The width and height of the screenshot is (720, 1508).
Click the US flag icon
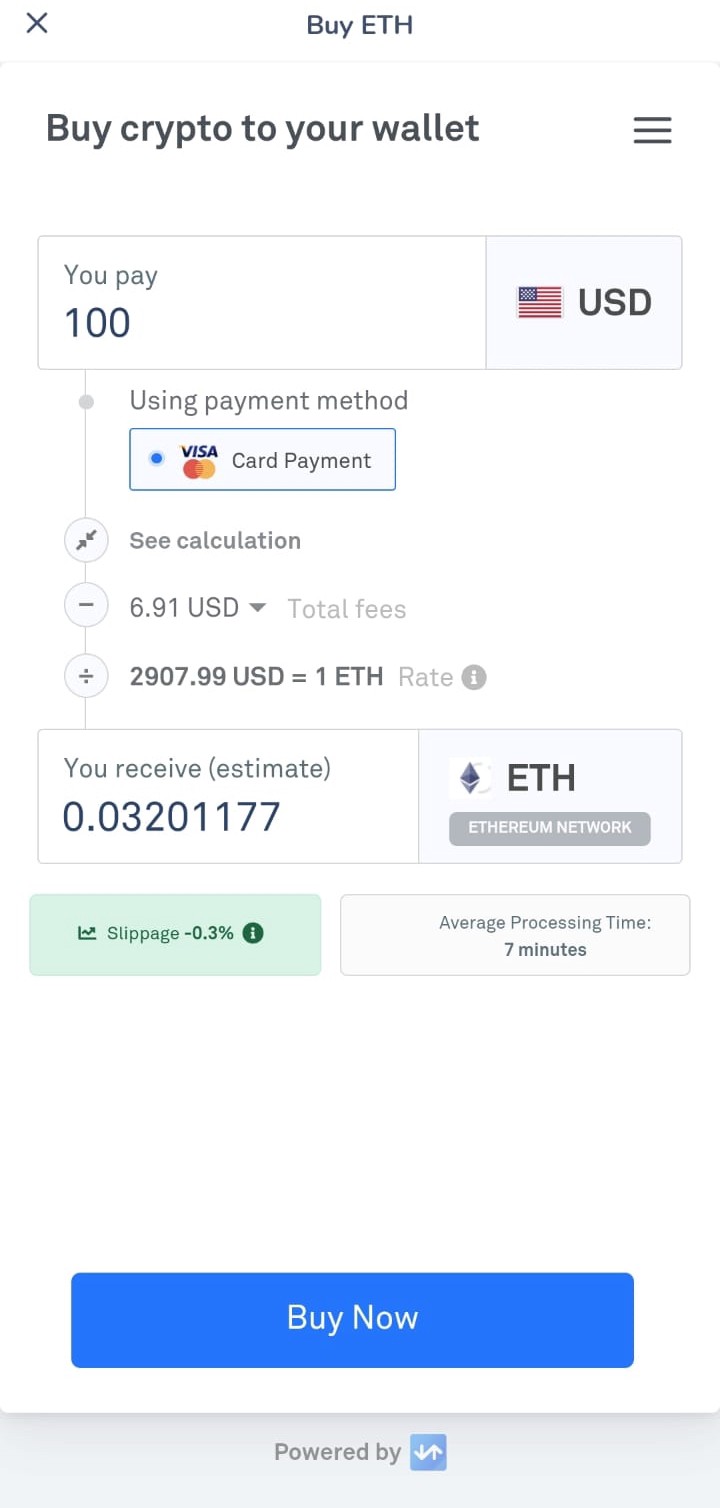540,302
